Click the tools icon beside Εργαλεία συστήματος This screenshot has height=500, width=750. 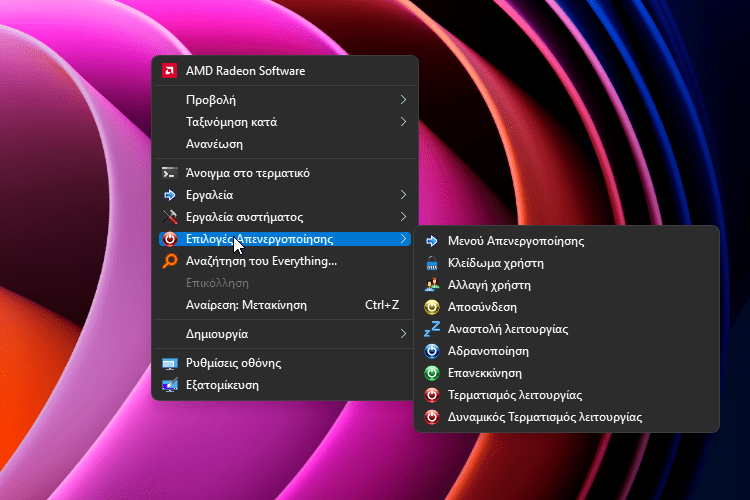tap(169, 217)
